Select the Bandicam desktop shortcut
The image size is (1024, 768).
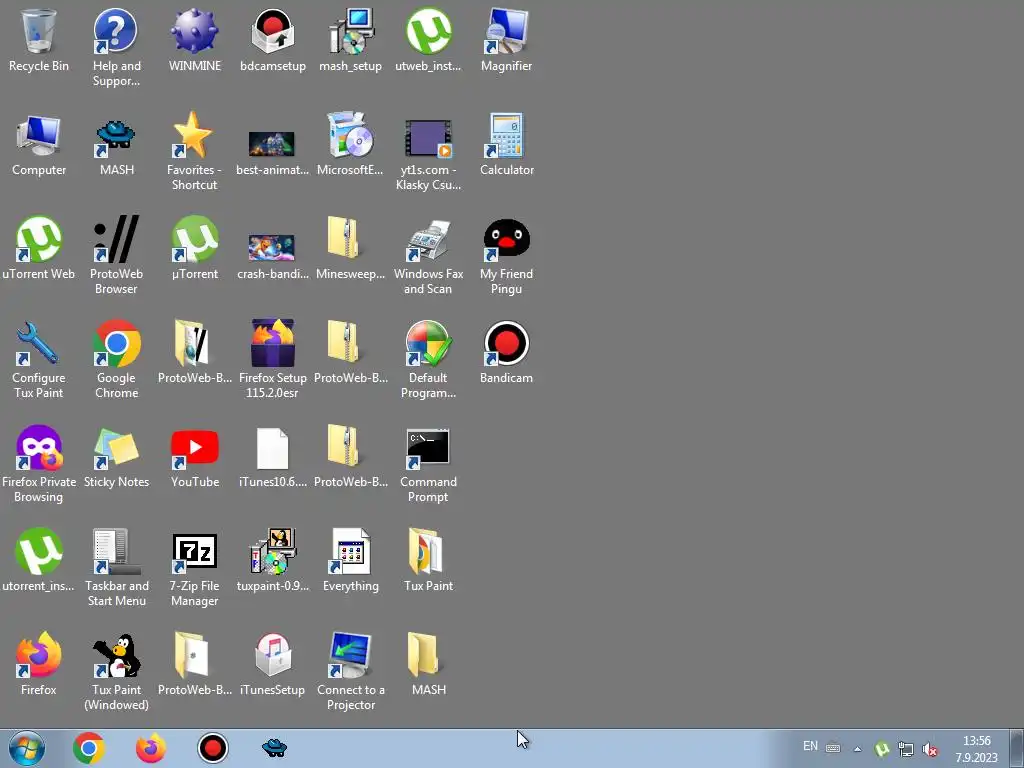click(506, 343)
